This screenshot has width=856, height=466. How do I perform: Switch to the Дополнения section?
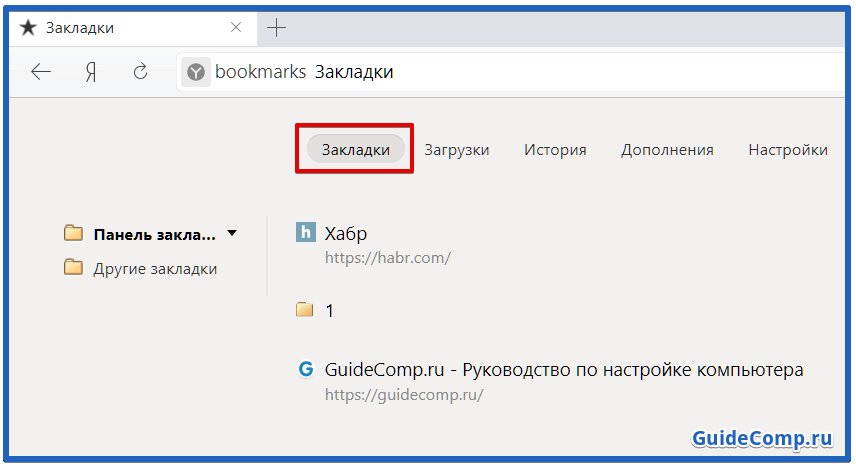[667, 150]
